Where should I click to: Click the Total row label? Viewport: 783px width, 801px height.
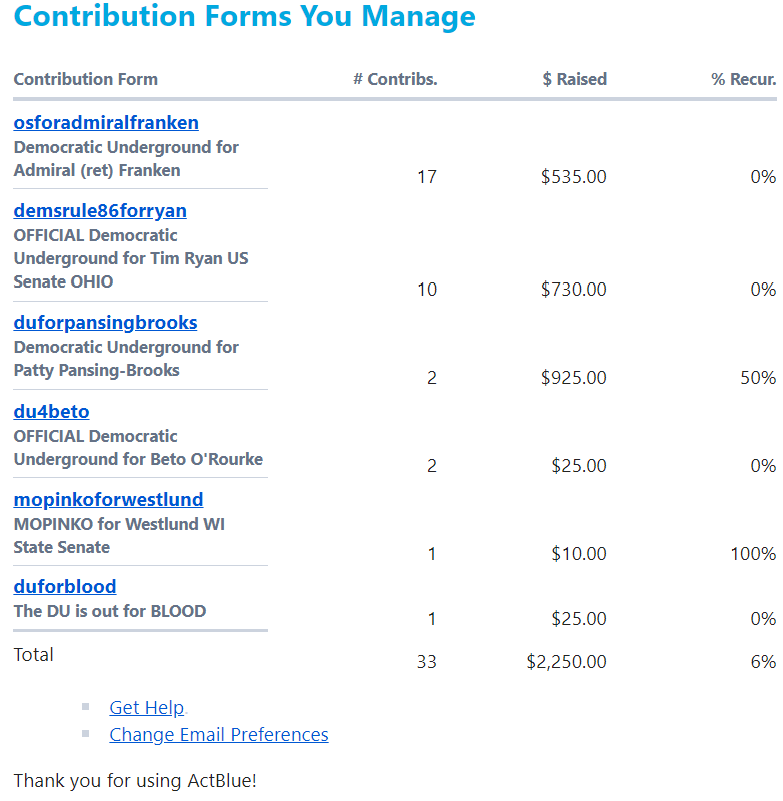click(x=34, y=655)
